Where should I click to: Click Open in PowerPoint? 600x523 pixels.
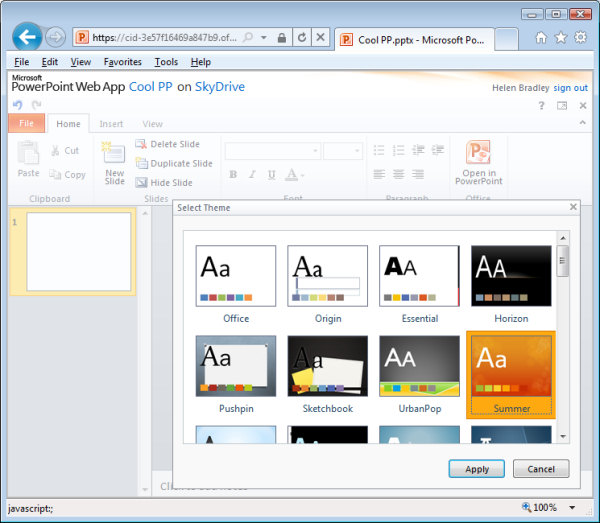478,162
